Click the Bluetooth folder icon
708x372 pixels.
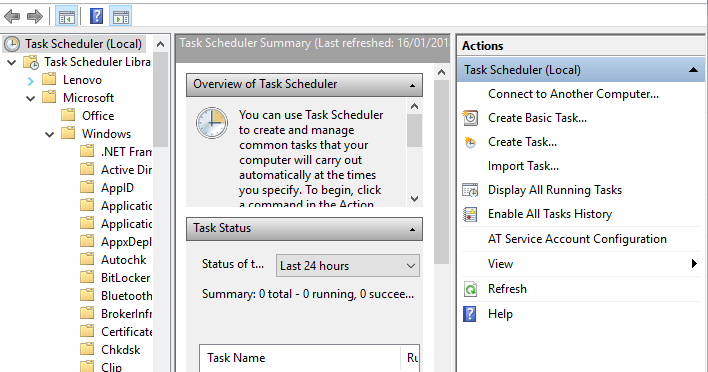click(x=87, y=295)
